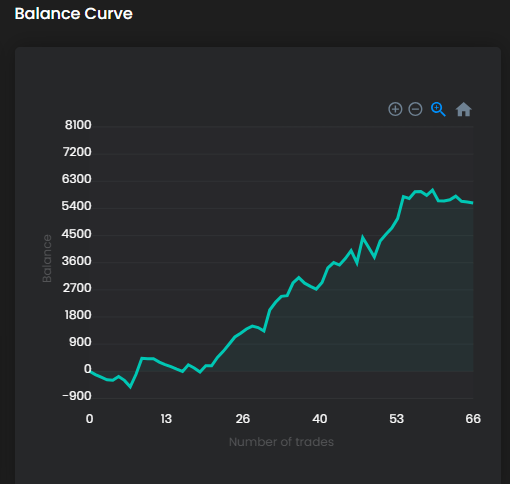The height and width of the screenshot is (484, 510).
Task: Click the 26 x-axis label
Action: point(243,419)
